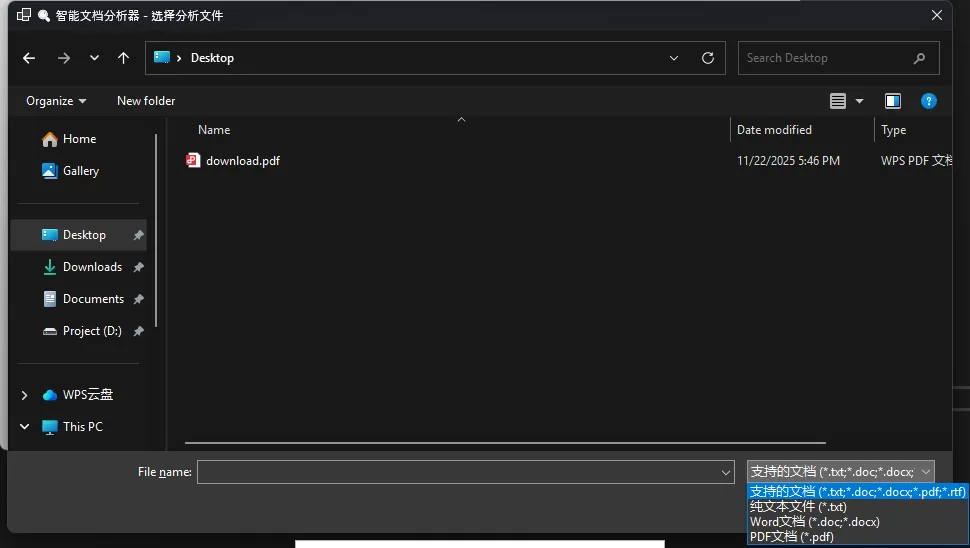The height and width of the screenshot is (548, 970).
Task: Choose the 纯文本文件 (*.txt) filter option
Action: tap(798, 507)
